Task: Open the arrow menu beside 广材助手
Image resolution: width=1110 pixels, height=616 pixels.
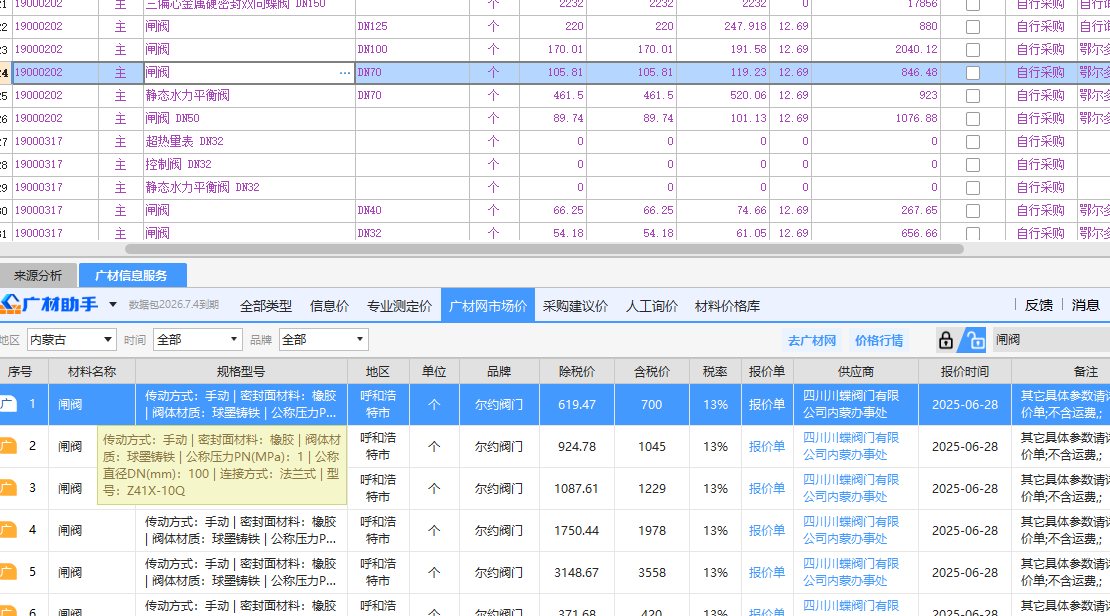Action: [113, 305]
